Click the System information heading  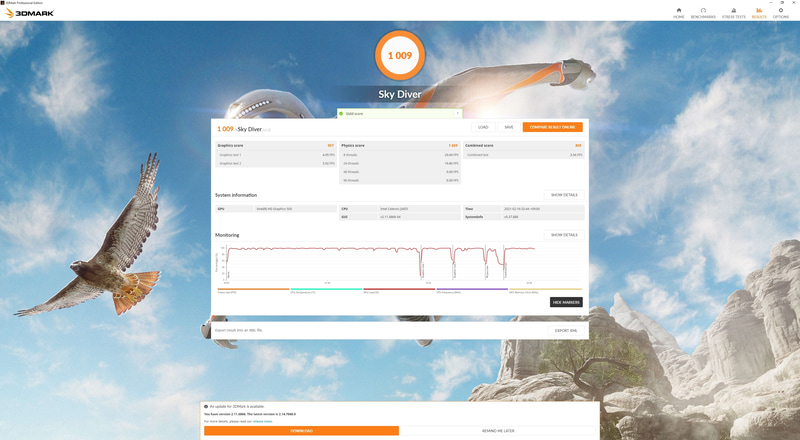click(x=236, y=195)
